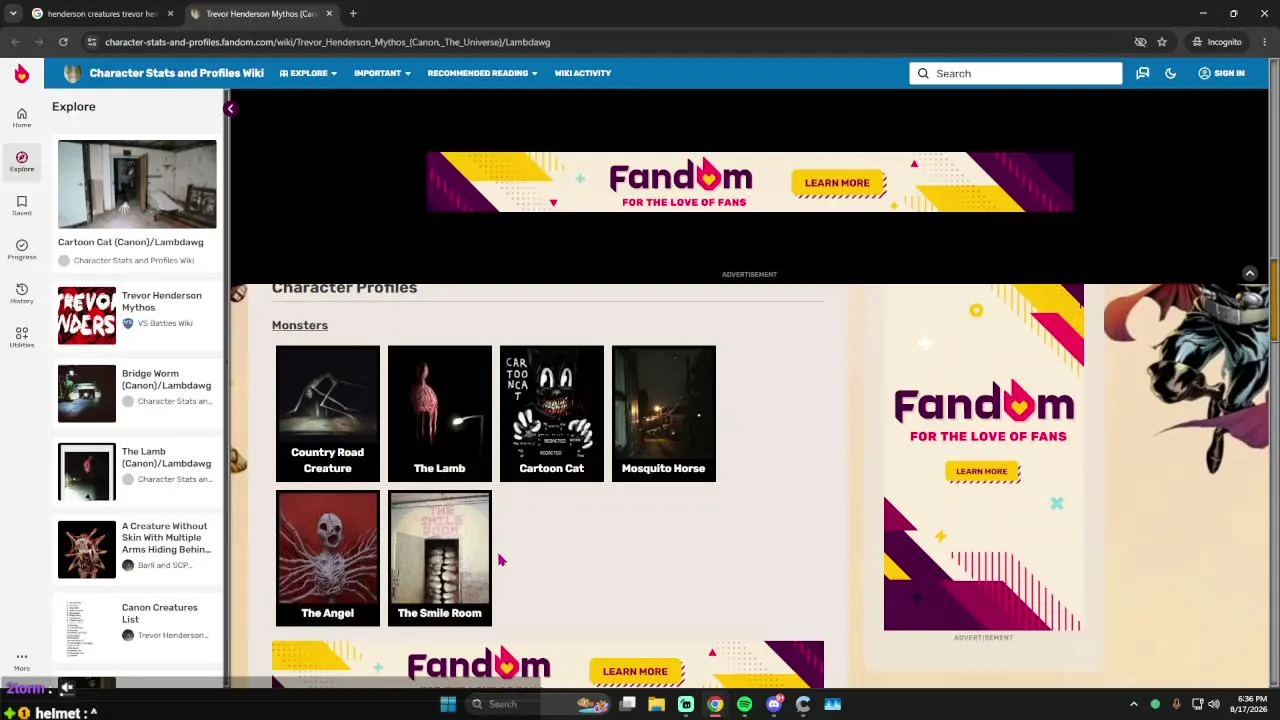Open the Character Stats and Profiles Wiki title link
The image size is (1280, 720).
(176, 73)
